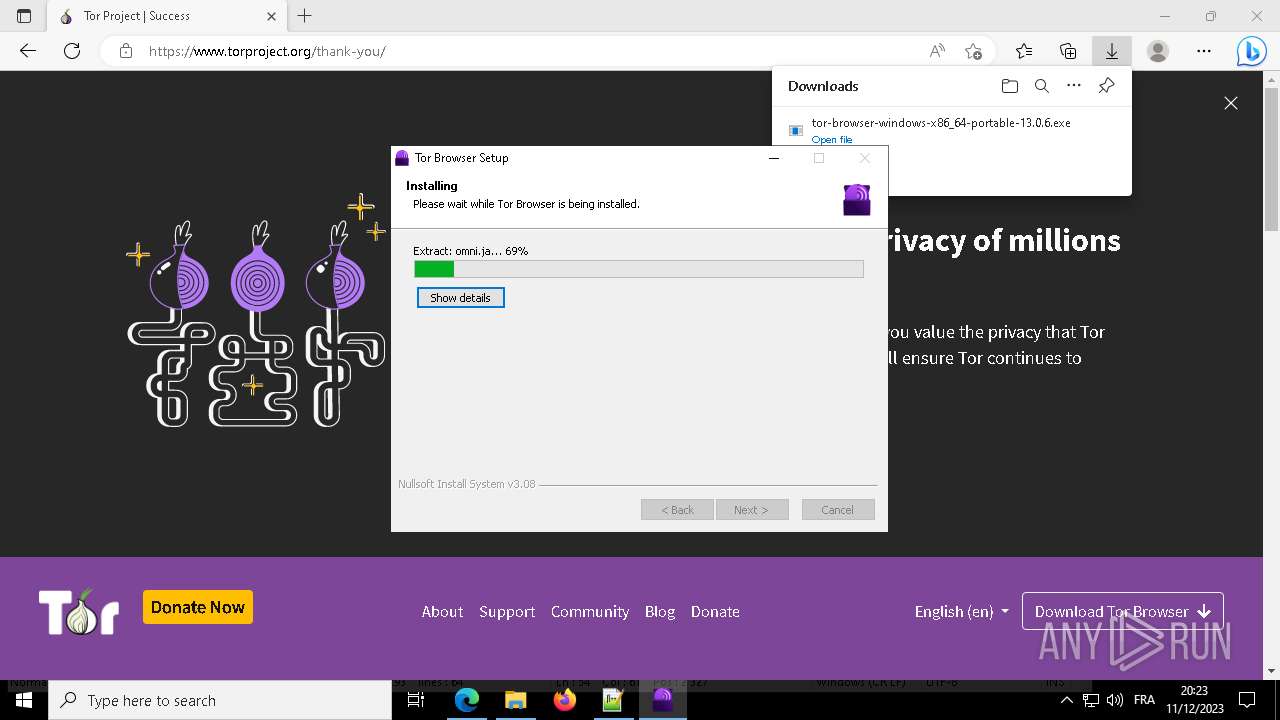Pin the Downloads panel
The image size is (1280, 720).
(1106, 86)
